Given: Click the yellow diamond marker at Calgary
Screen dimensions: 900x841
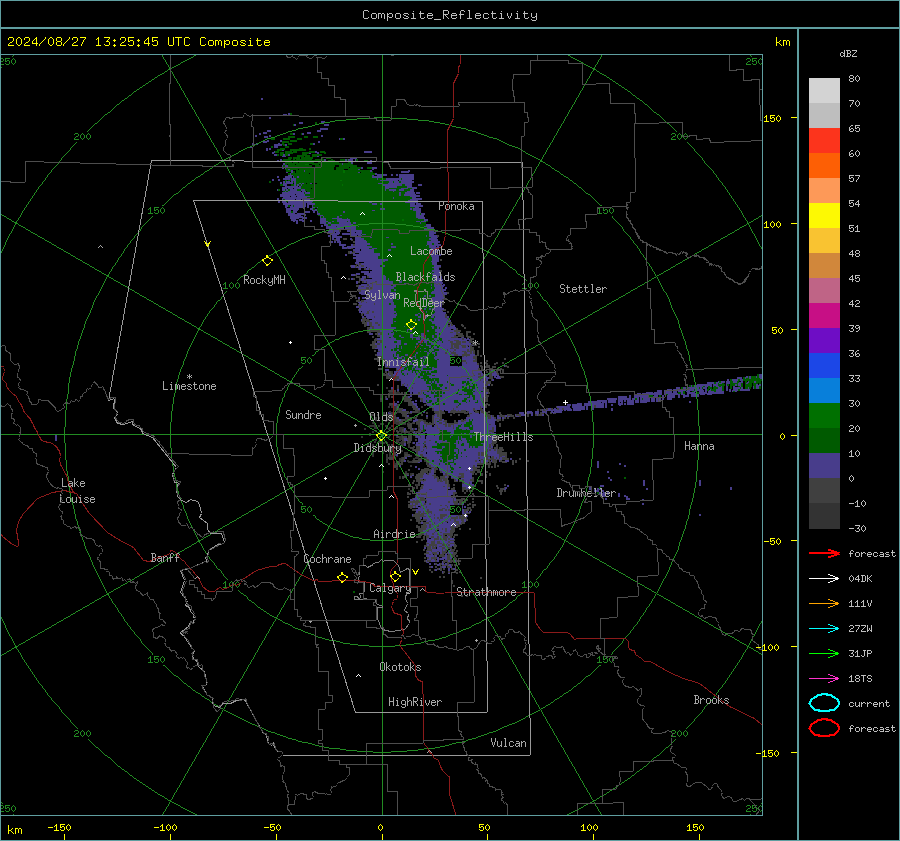Looking at the screenshot, I should coord(395,576).
